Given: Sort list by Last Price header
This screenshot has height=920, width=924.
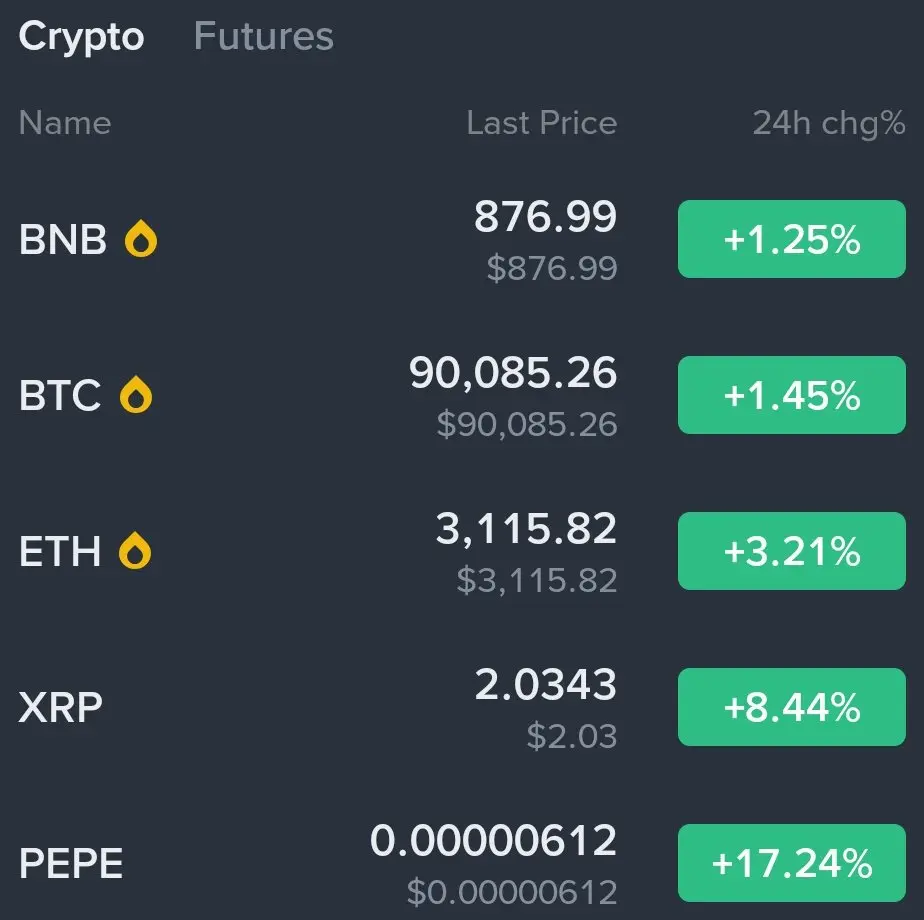Looking at the screenshot, I should (x=542, y=123).
